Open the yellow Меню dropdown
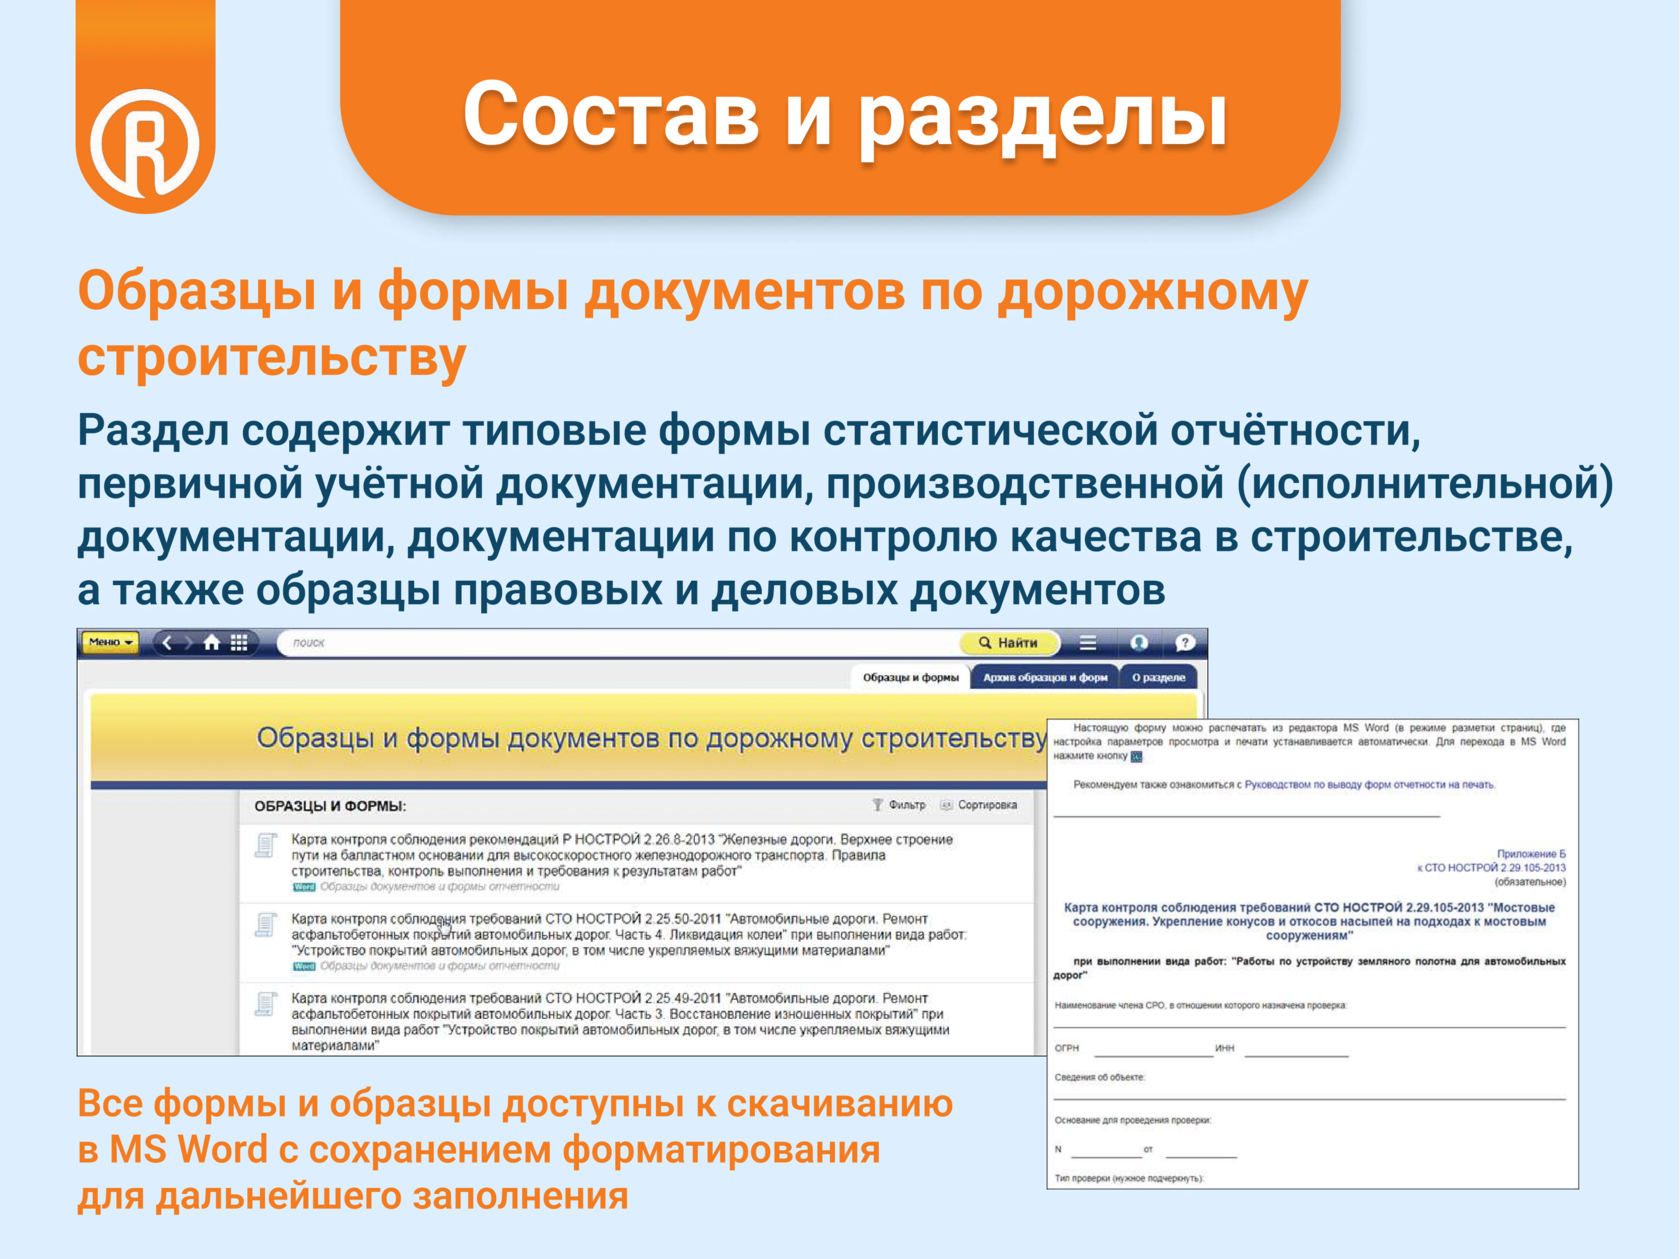Viewport: 1680px width, 1259px height. pos(110,642)
